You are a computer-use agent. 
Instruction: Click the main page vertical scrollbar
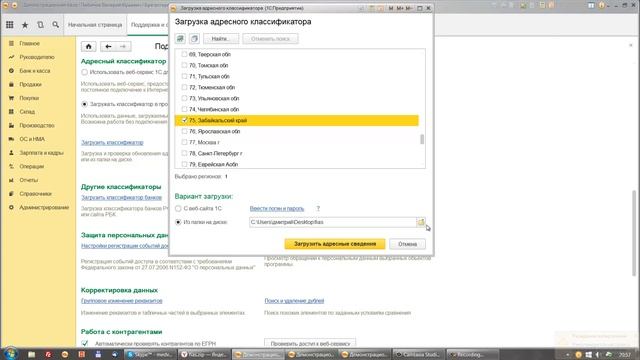click(634, 233)
